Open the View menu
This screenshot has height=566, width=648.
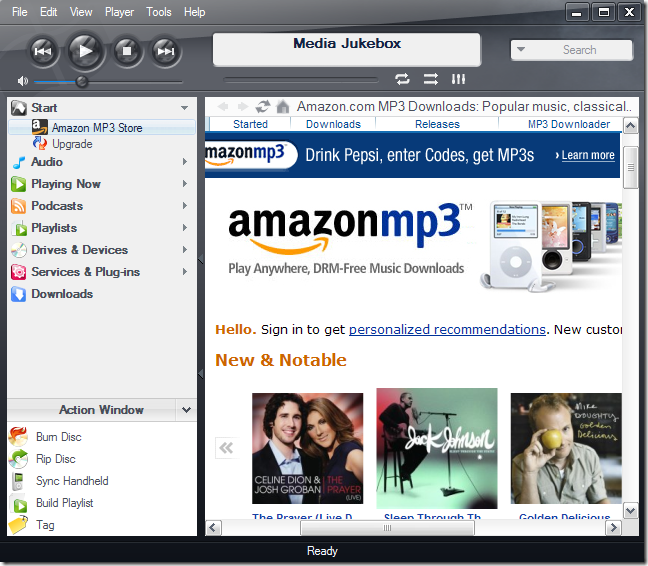tap(81, 12)
